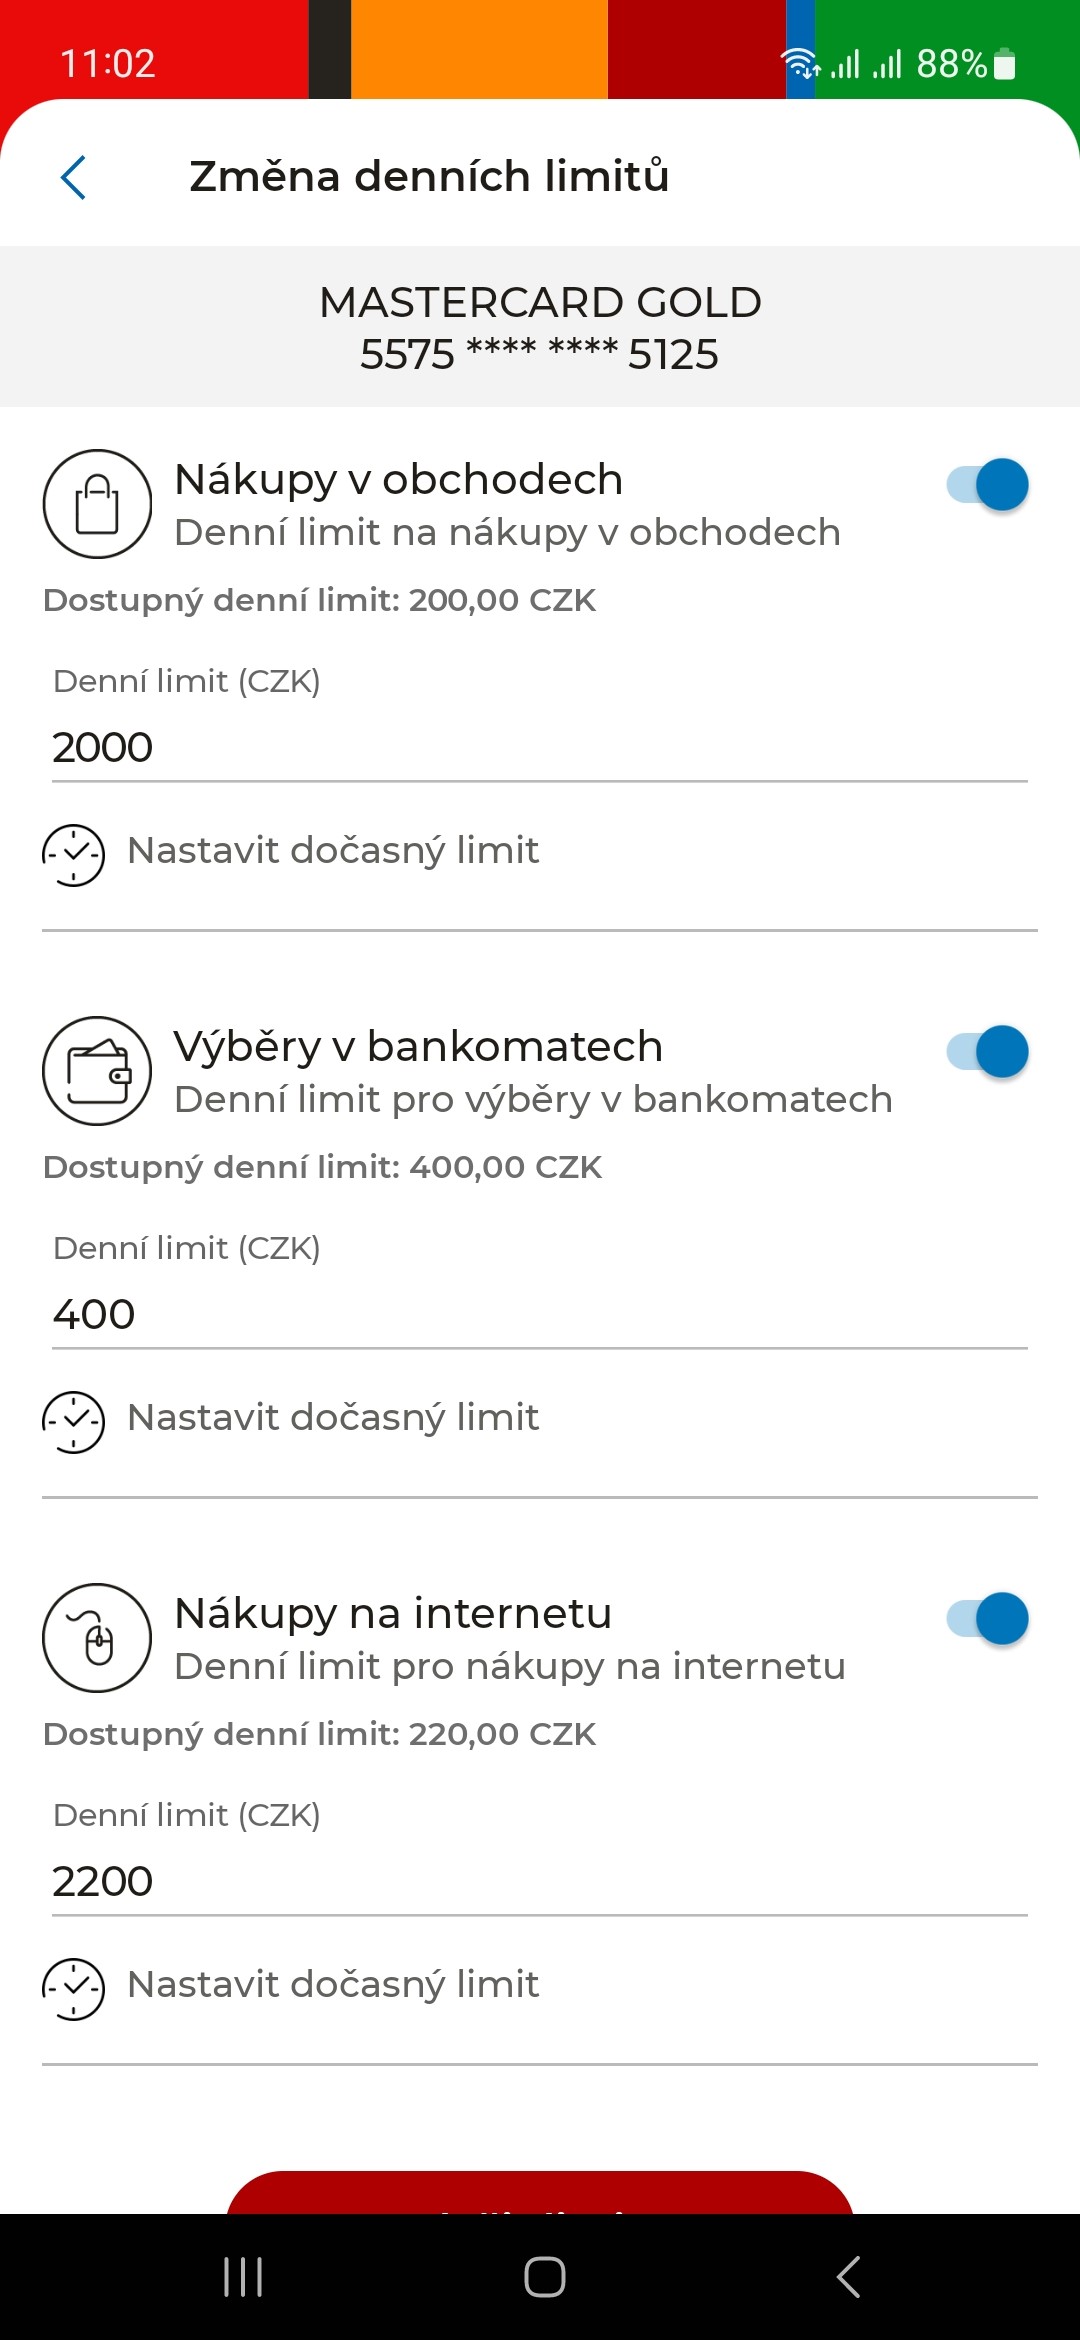Open Nastavit dočasný limit for internet purchases

[x=333, y=1985]
